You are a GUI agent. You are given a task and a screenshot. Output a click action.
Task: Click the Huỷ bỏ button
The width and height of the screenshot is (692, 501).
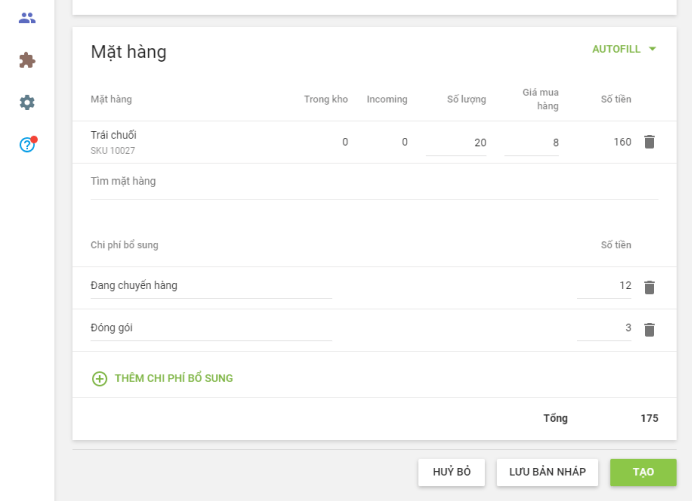451,472
